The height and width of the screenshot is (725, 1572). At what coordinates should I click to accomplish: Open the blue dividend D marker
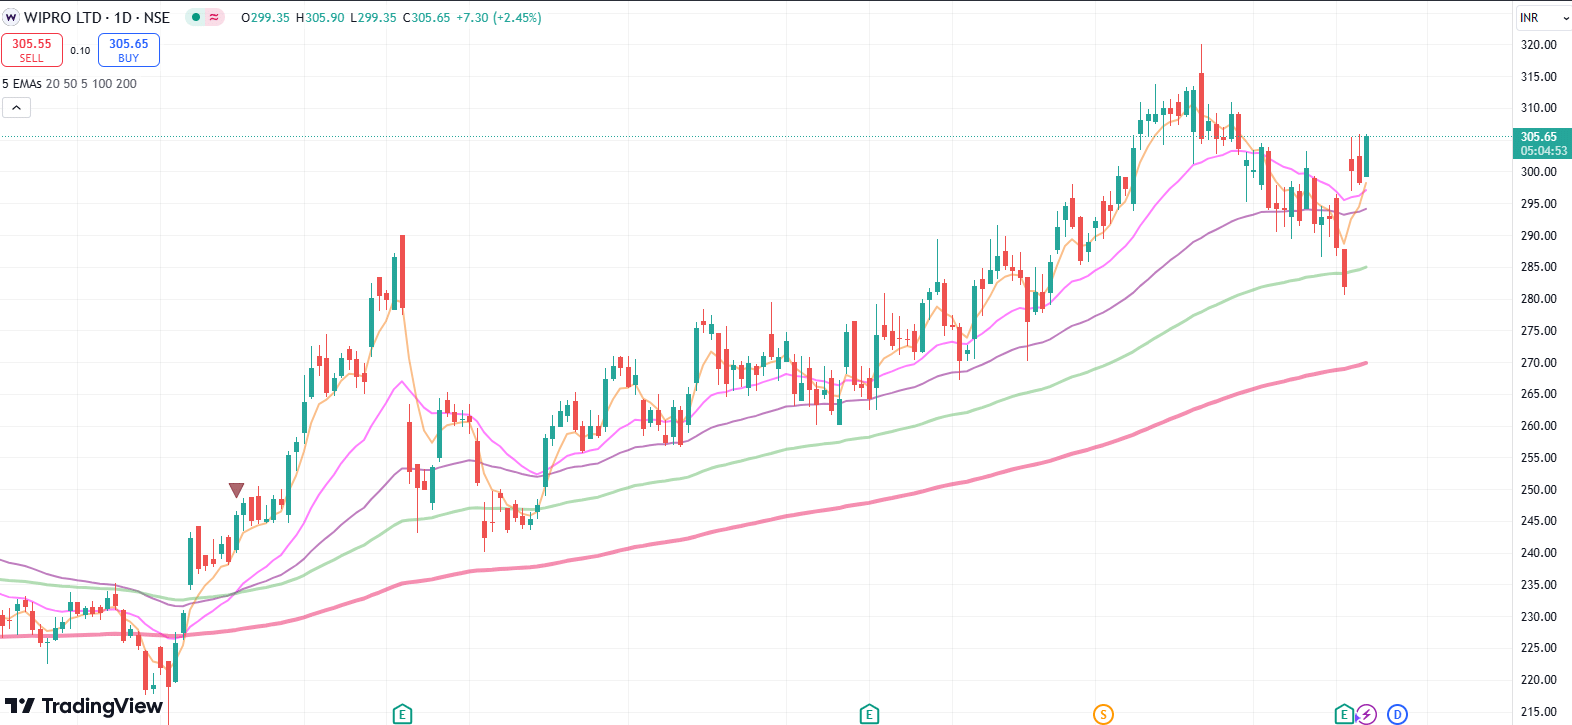click(1397, 714)
